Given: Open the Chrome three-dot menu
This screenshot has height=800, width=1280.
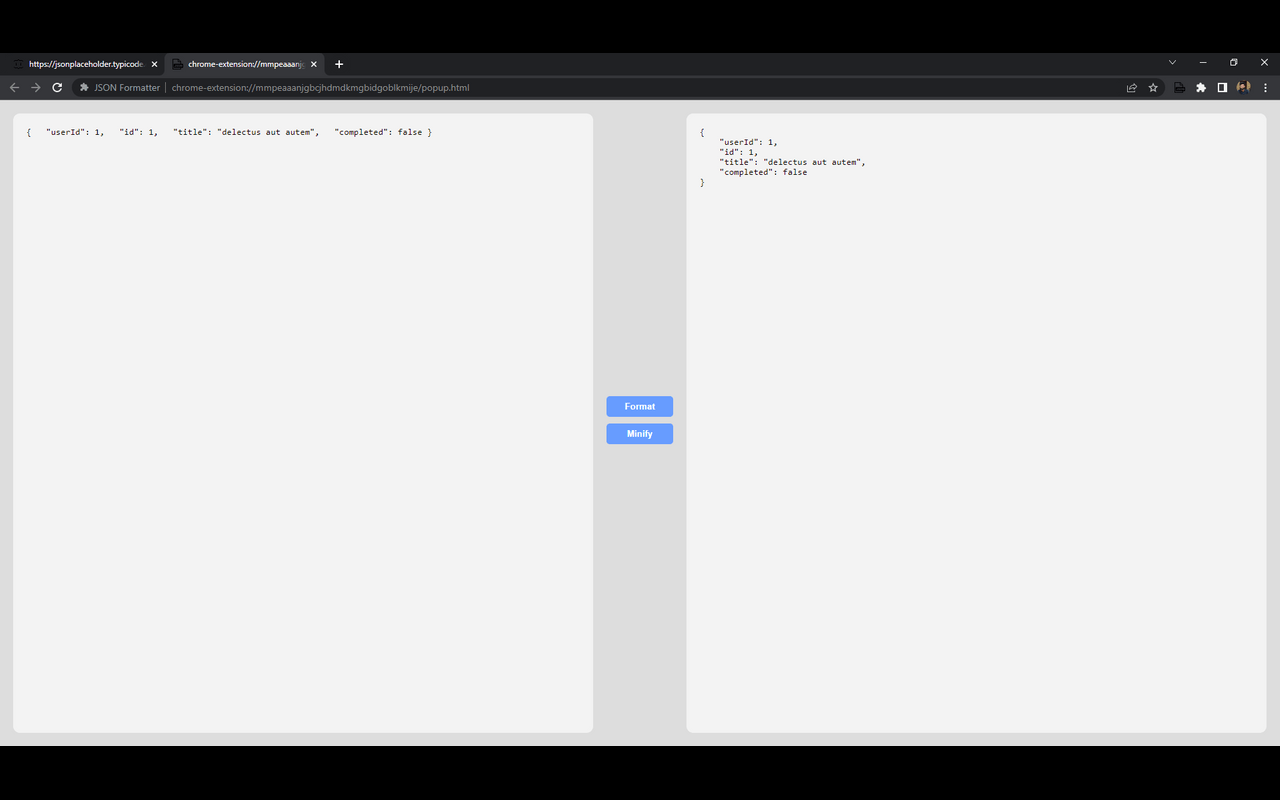Looking at the screenshot, I should coord(1265,88).
